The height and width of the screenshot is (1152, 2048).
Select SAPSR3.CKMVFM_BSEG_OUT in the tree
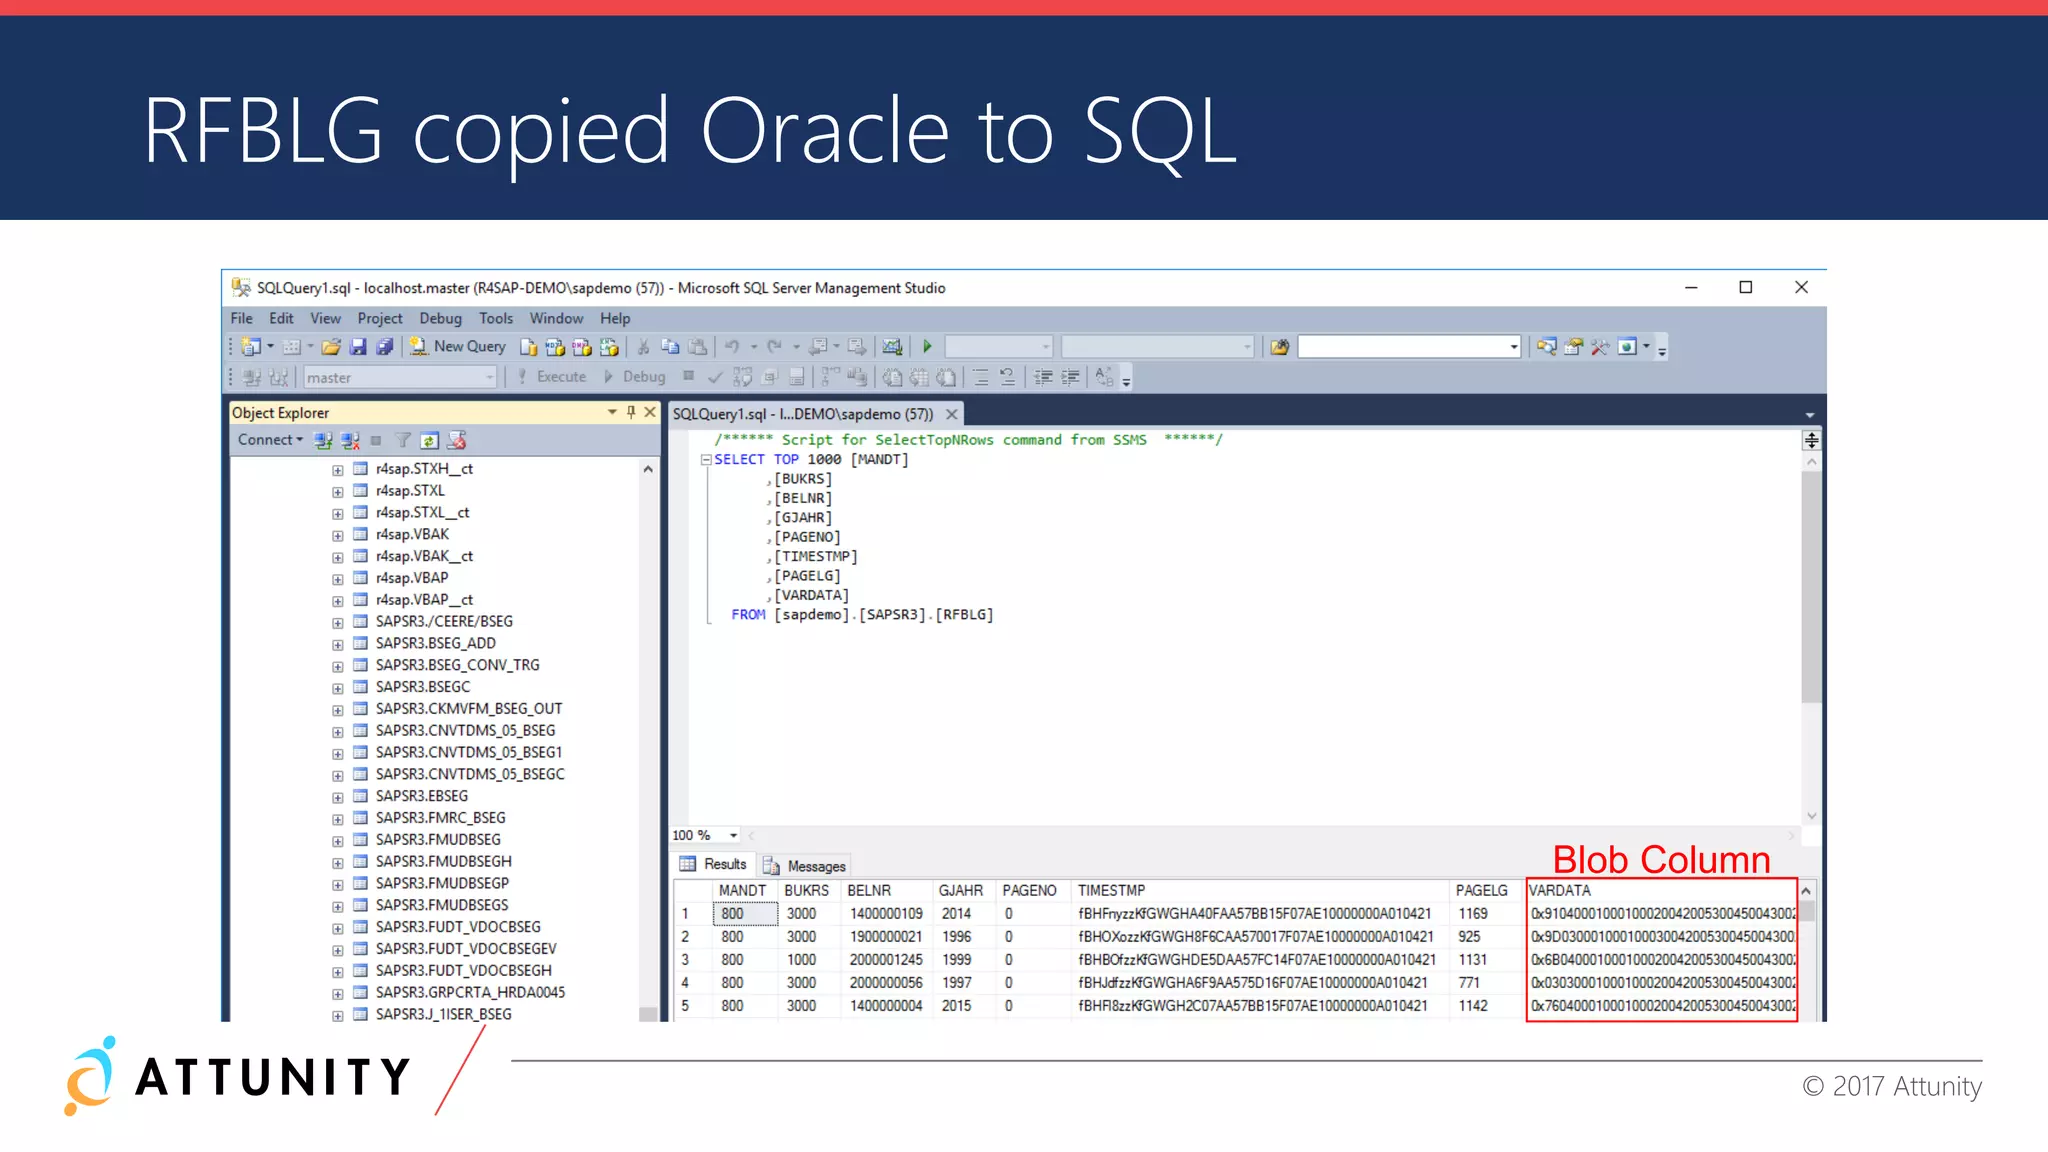pos(469,708)
